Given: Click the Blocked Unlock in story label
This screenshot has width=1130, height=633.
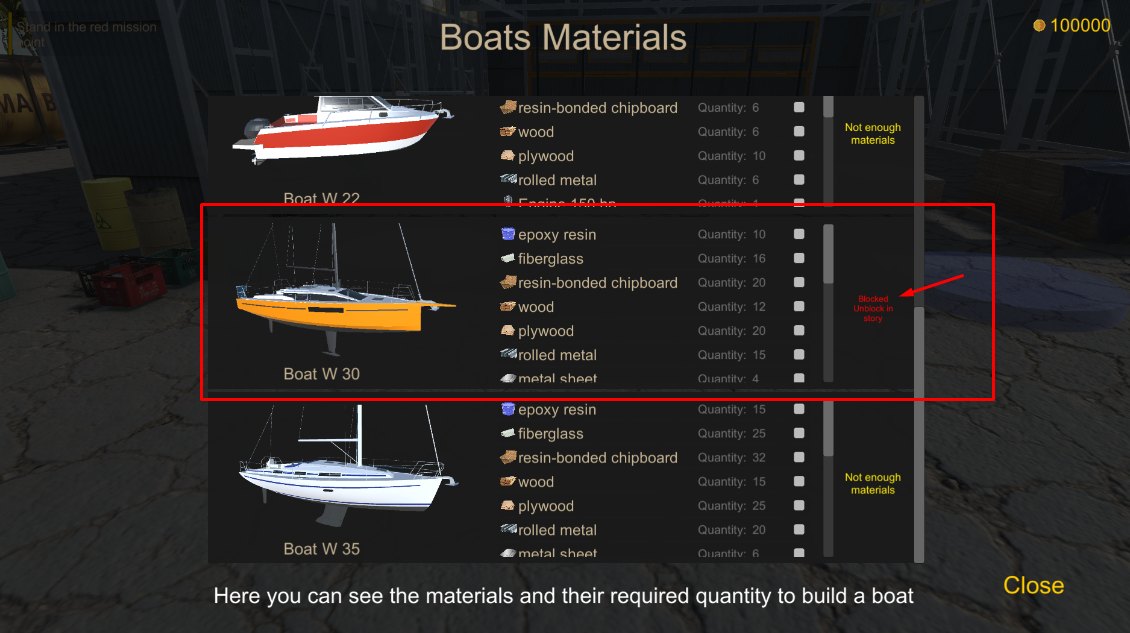Looking at the screenshot, I should coord(873,308).
